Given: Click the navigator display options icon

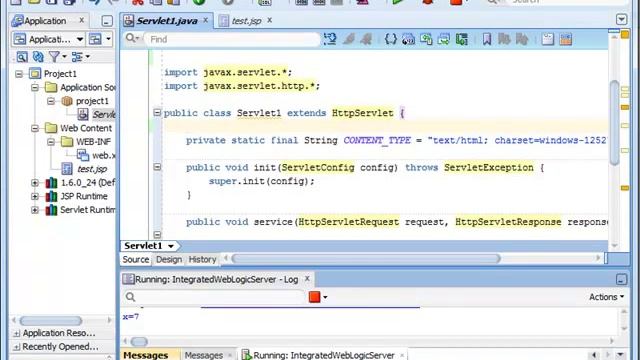Looking at the screenshot, I should coord(77,57).
